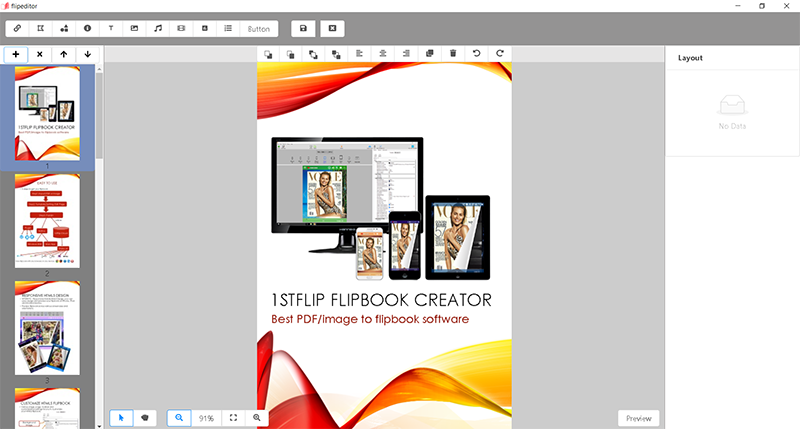Click the info circle icon
800x429 pixels.
(x=87, y=29)
